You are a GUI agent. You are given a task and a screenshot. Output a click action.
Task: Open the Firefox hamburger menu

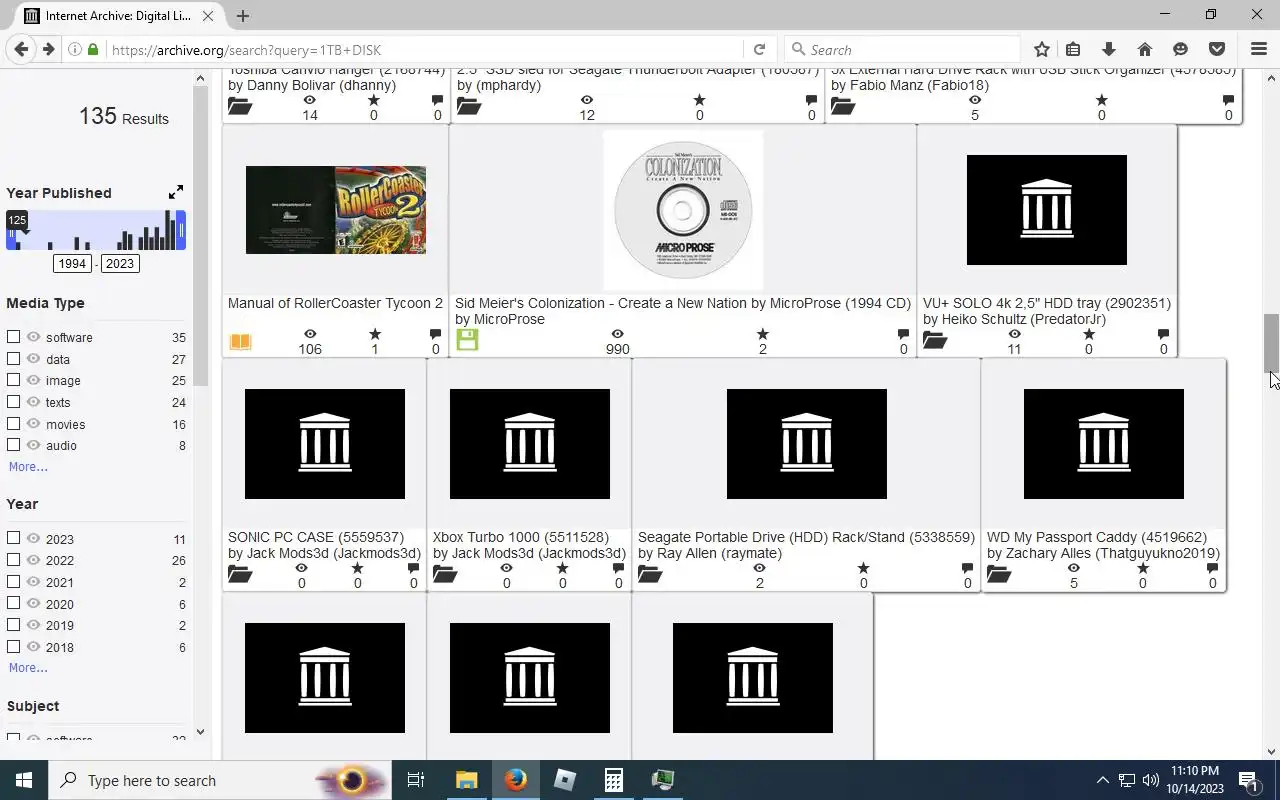click(1259, 49)
